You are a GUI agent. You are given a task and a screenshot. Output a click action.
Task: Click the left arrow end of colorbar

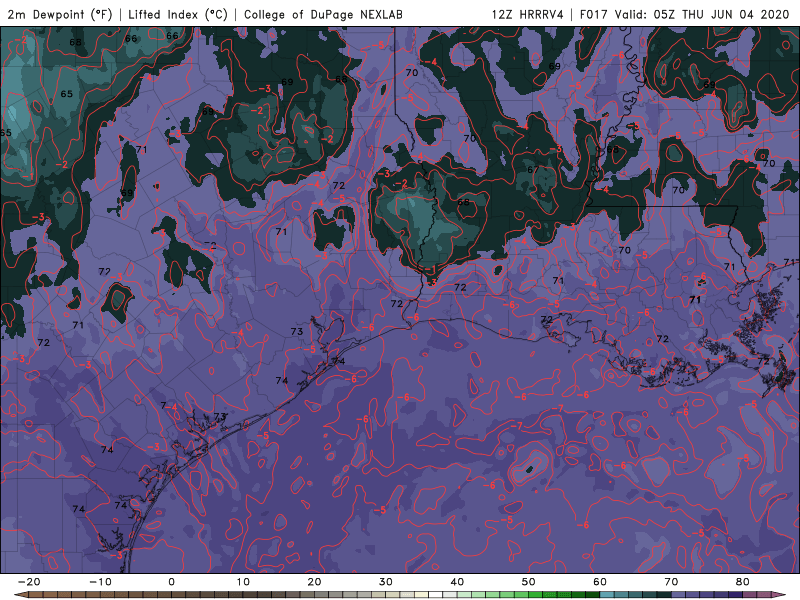20,595
